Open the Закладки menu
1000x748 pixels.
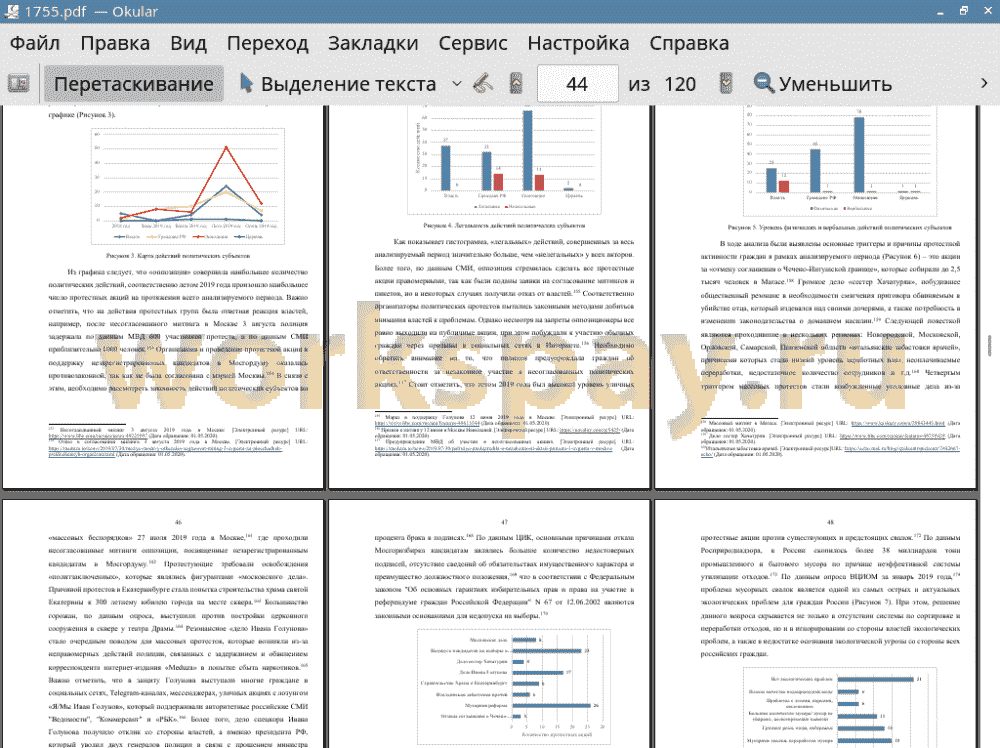373,43
